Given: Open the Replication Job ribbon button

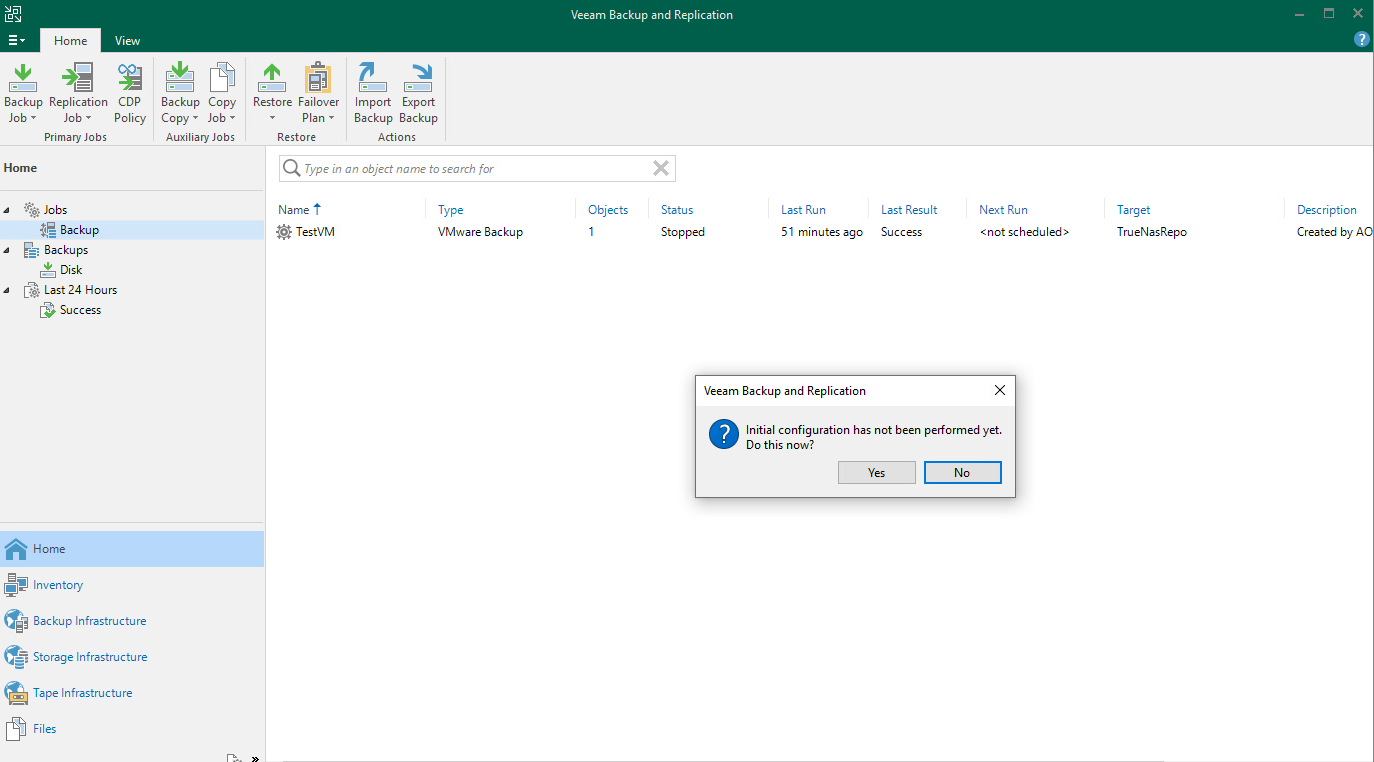Looking at the screenshot, I should pos(78,93).
